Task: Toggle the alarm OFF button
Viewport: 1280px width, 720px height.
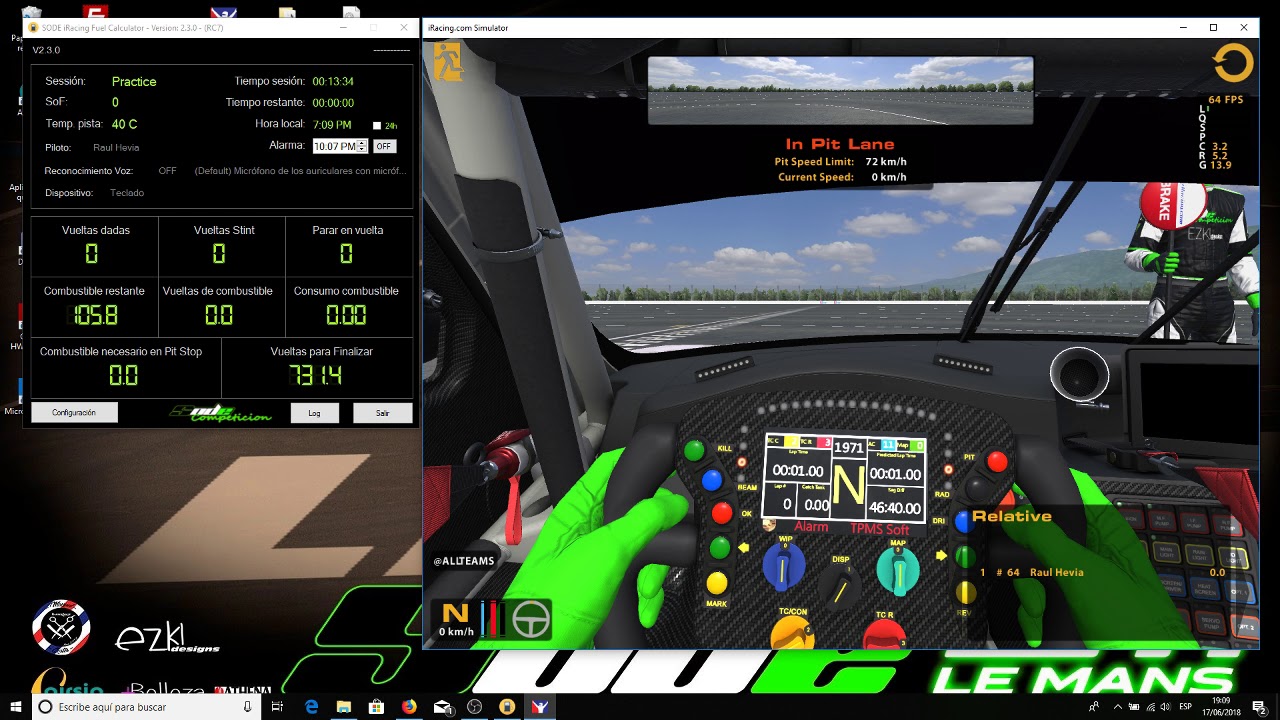Action: click(x=384, y=146)
